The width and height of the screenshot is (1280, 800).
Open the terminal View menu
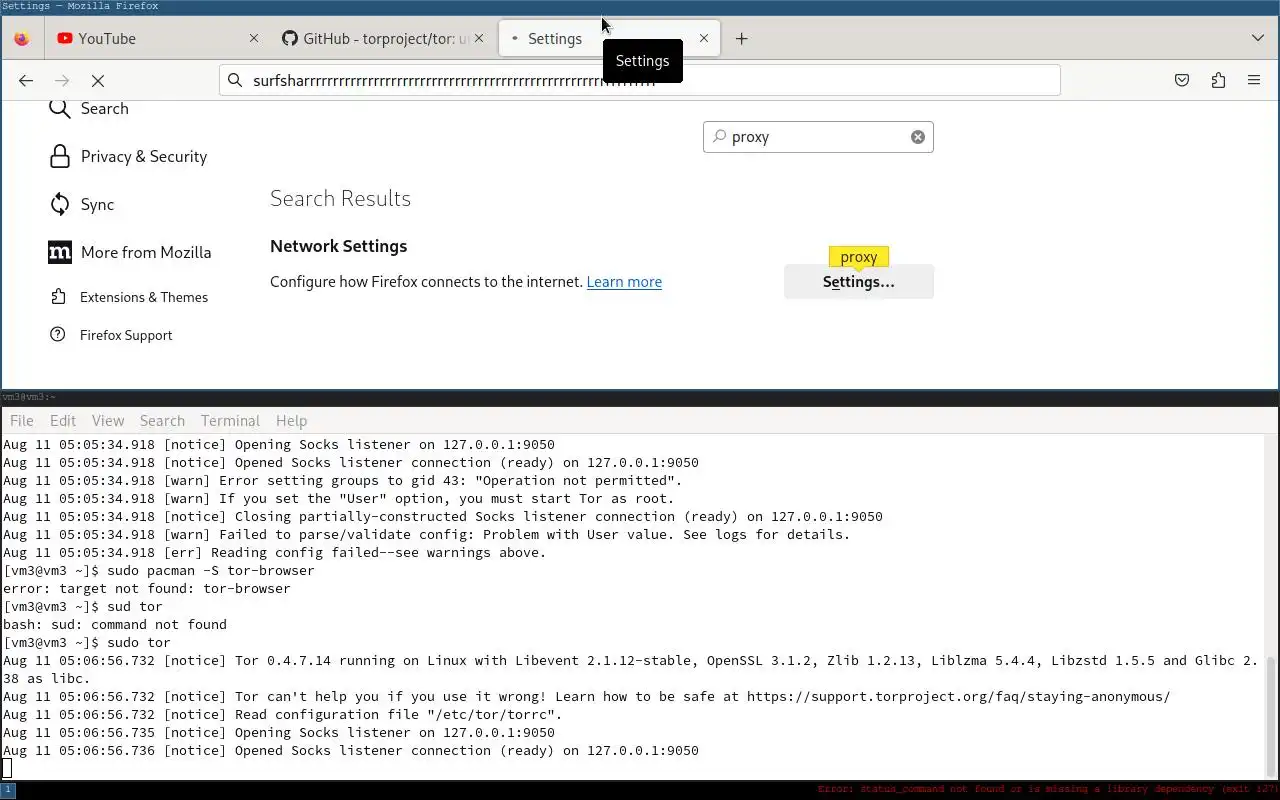(x=108, y=421)
